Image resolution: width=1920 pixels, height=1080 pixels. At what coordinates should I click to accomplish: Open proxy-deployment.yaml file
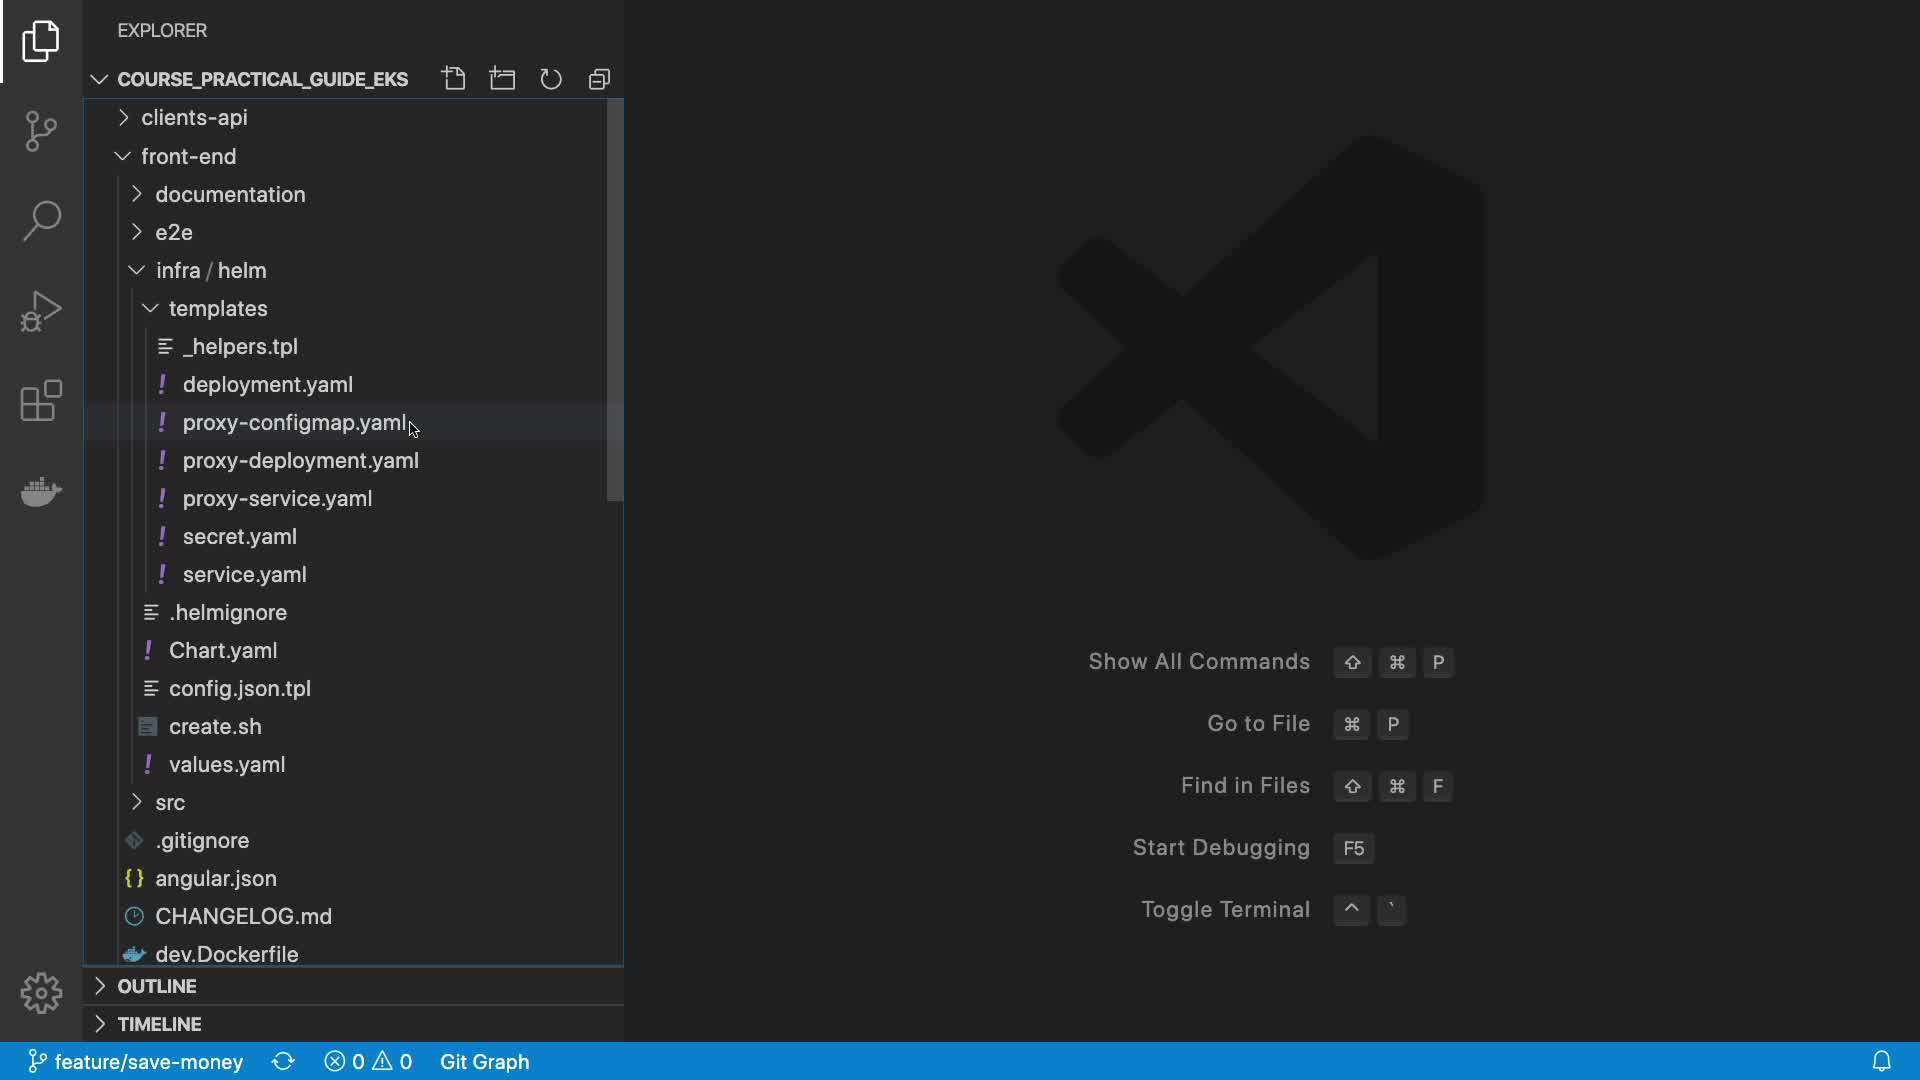[300, 461]
